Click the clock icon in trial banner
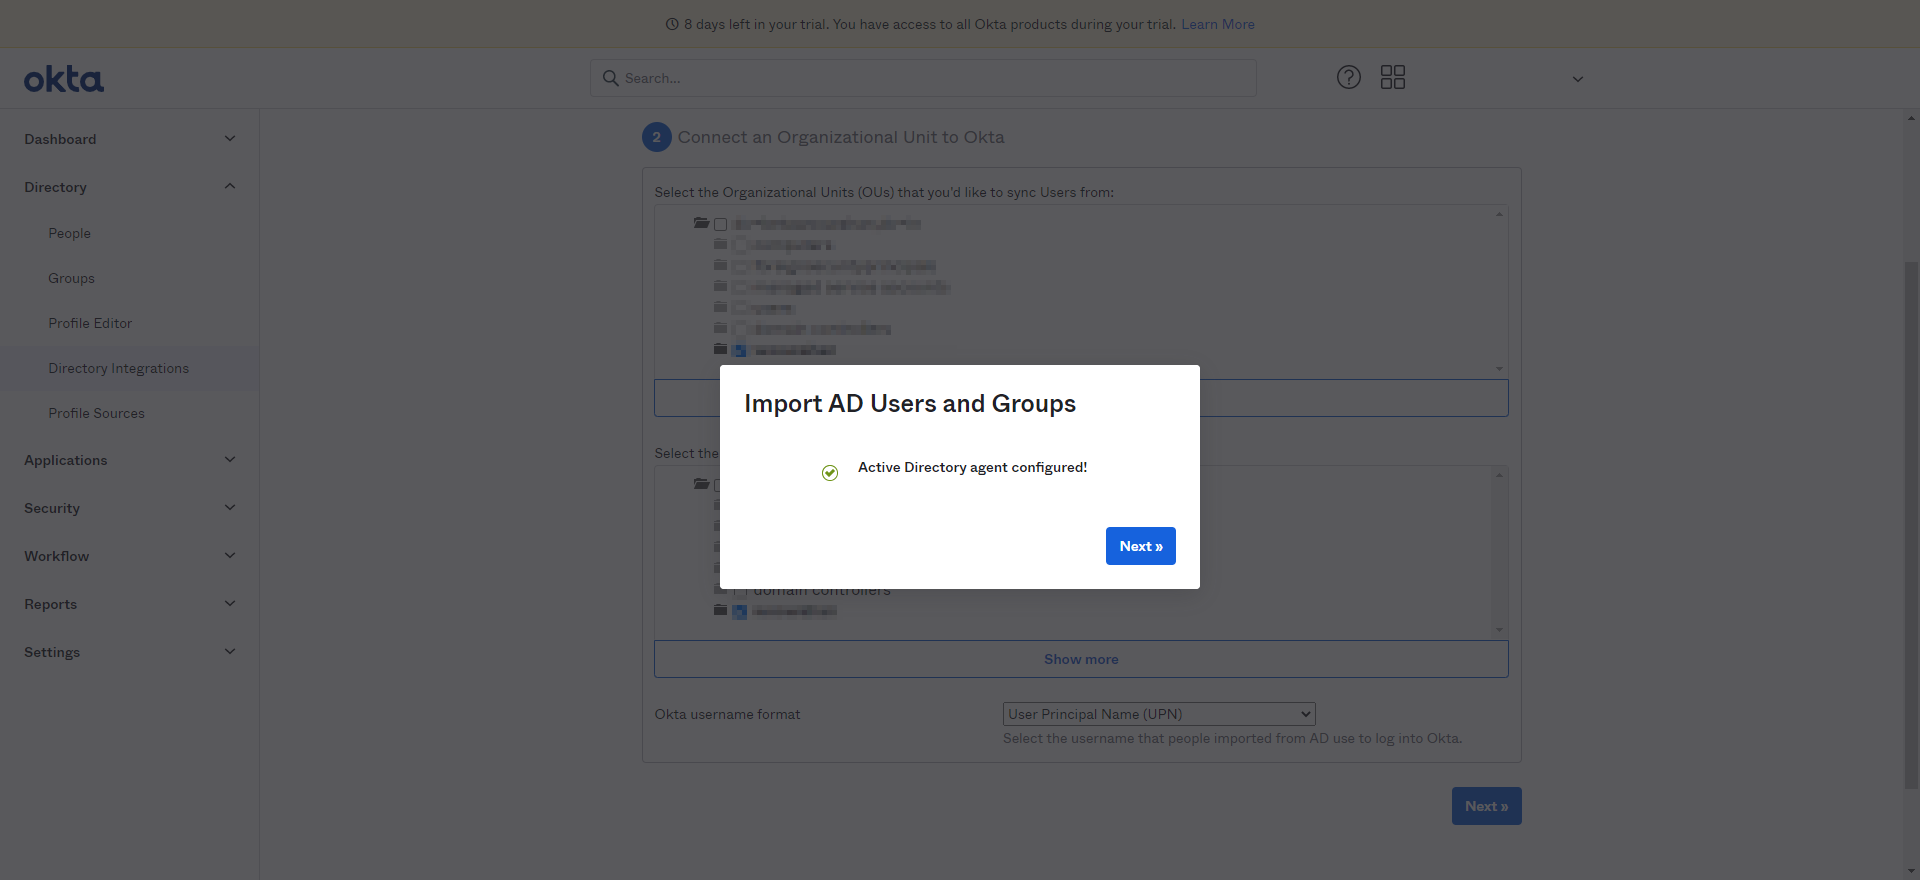The width and height of the screenshot is (1920, 880). click(672, 24)
